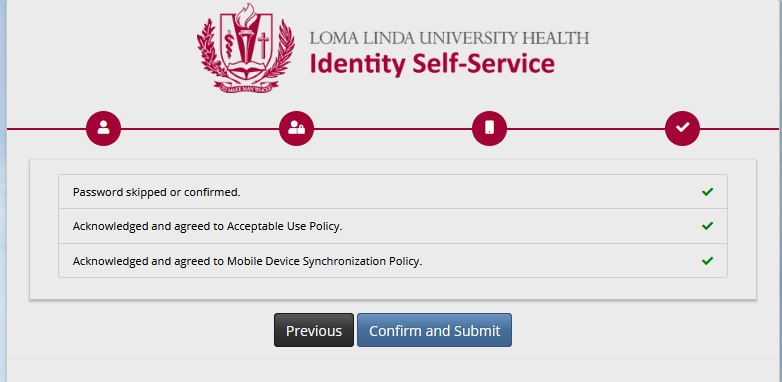Screen dimensions: 782x382
Task: Click green checkmark beside Mobile Device Synchronization
Action: [707, 261]
